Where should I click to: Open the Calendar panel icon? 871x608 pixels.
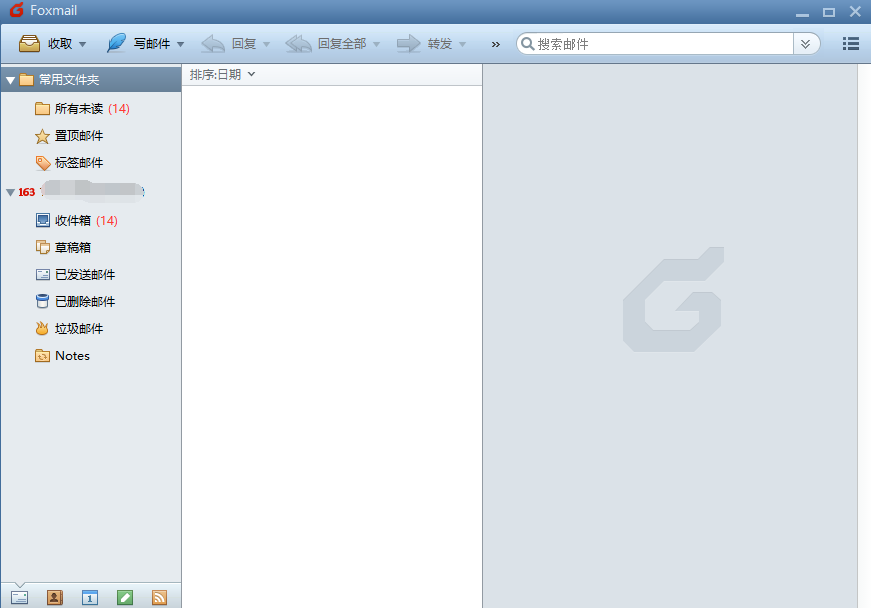click(89, 597)
